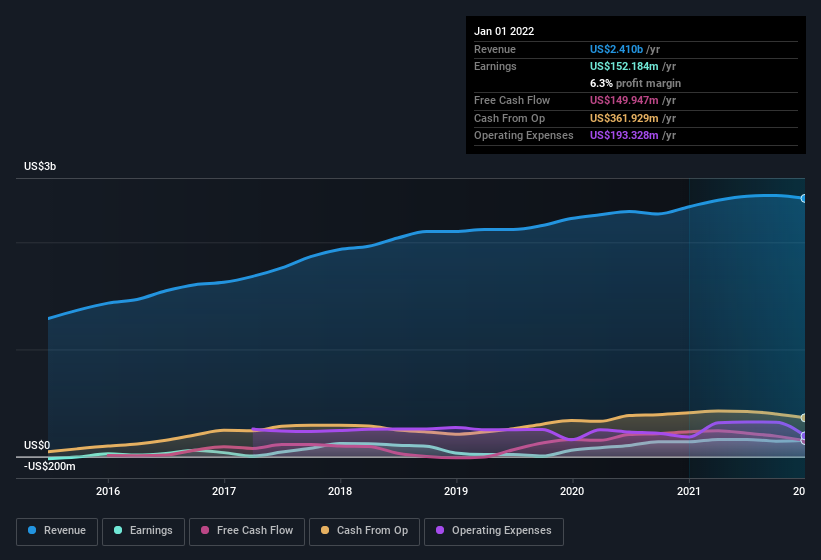Click the blue Revenue legend dot

coord(32,530)
